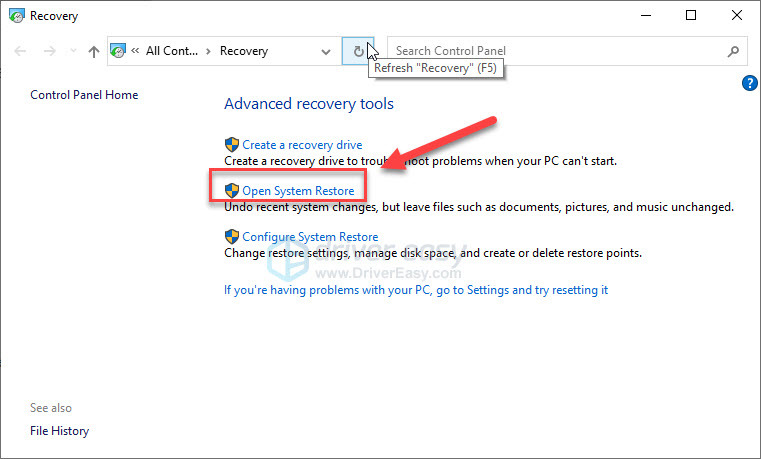Viewport: 761px width, 459px height.
Task: Open the All Cont... breadcrumb
Action: click(x=172, y=51)
